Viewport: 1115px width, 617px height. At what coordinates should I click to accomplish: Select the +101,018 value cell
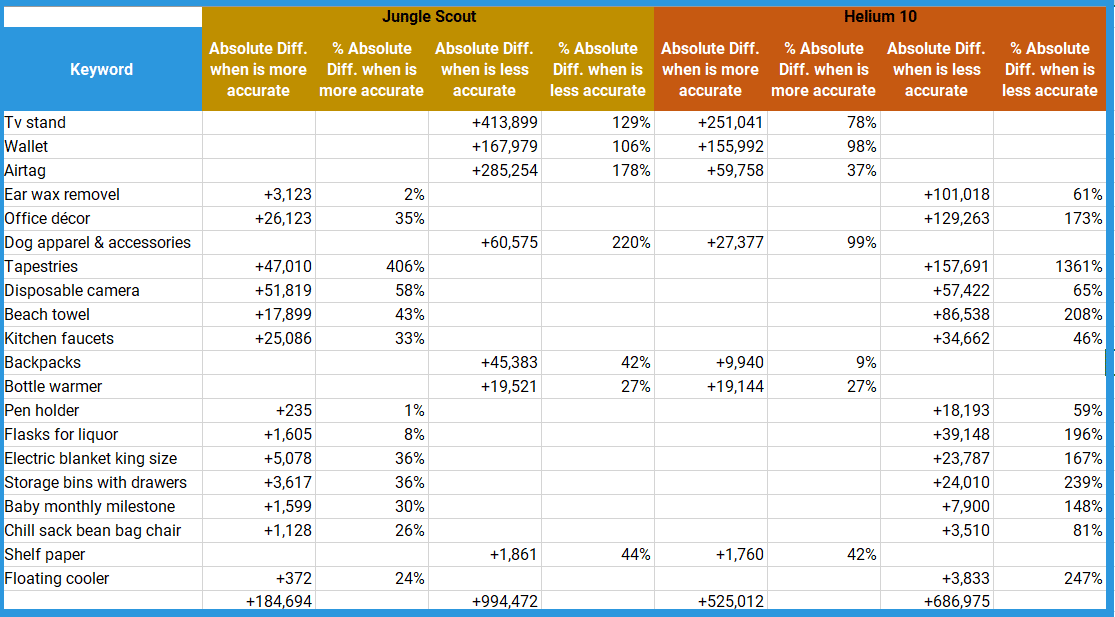(x=937, y=195)
